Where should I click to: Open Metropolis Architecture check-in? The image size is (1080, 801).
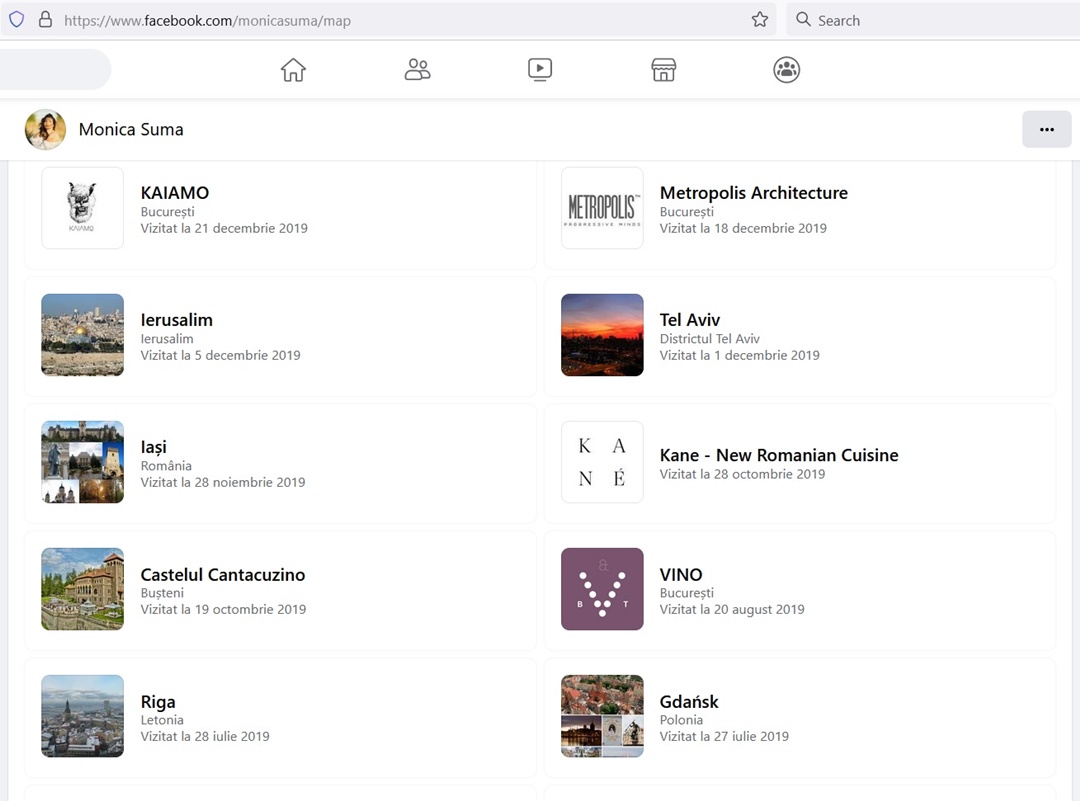coord(753,193)
